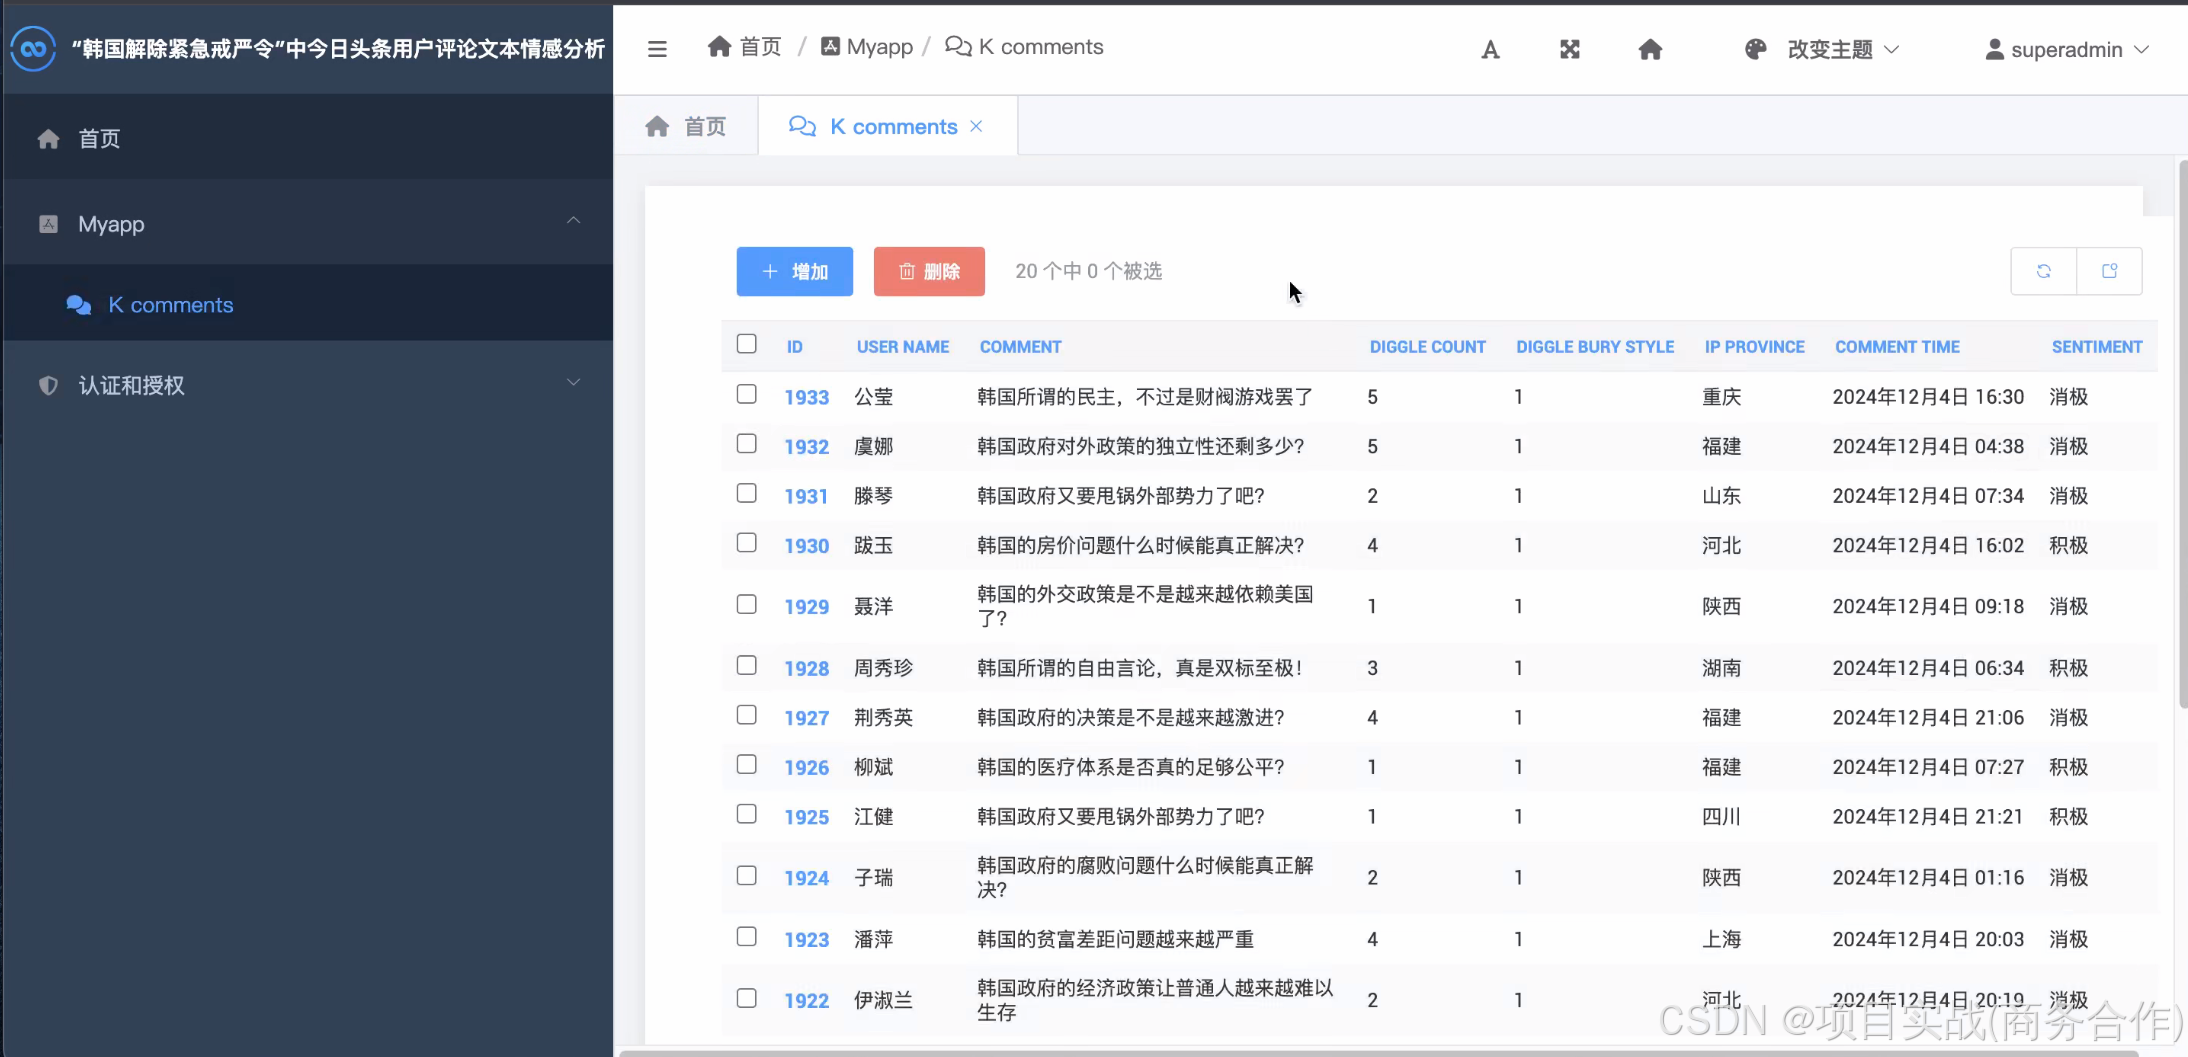Select K comments in sidebar menu
Image resolution: width=2188 pixels, height=1057 pixels.
point(170,305)
